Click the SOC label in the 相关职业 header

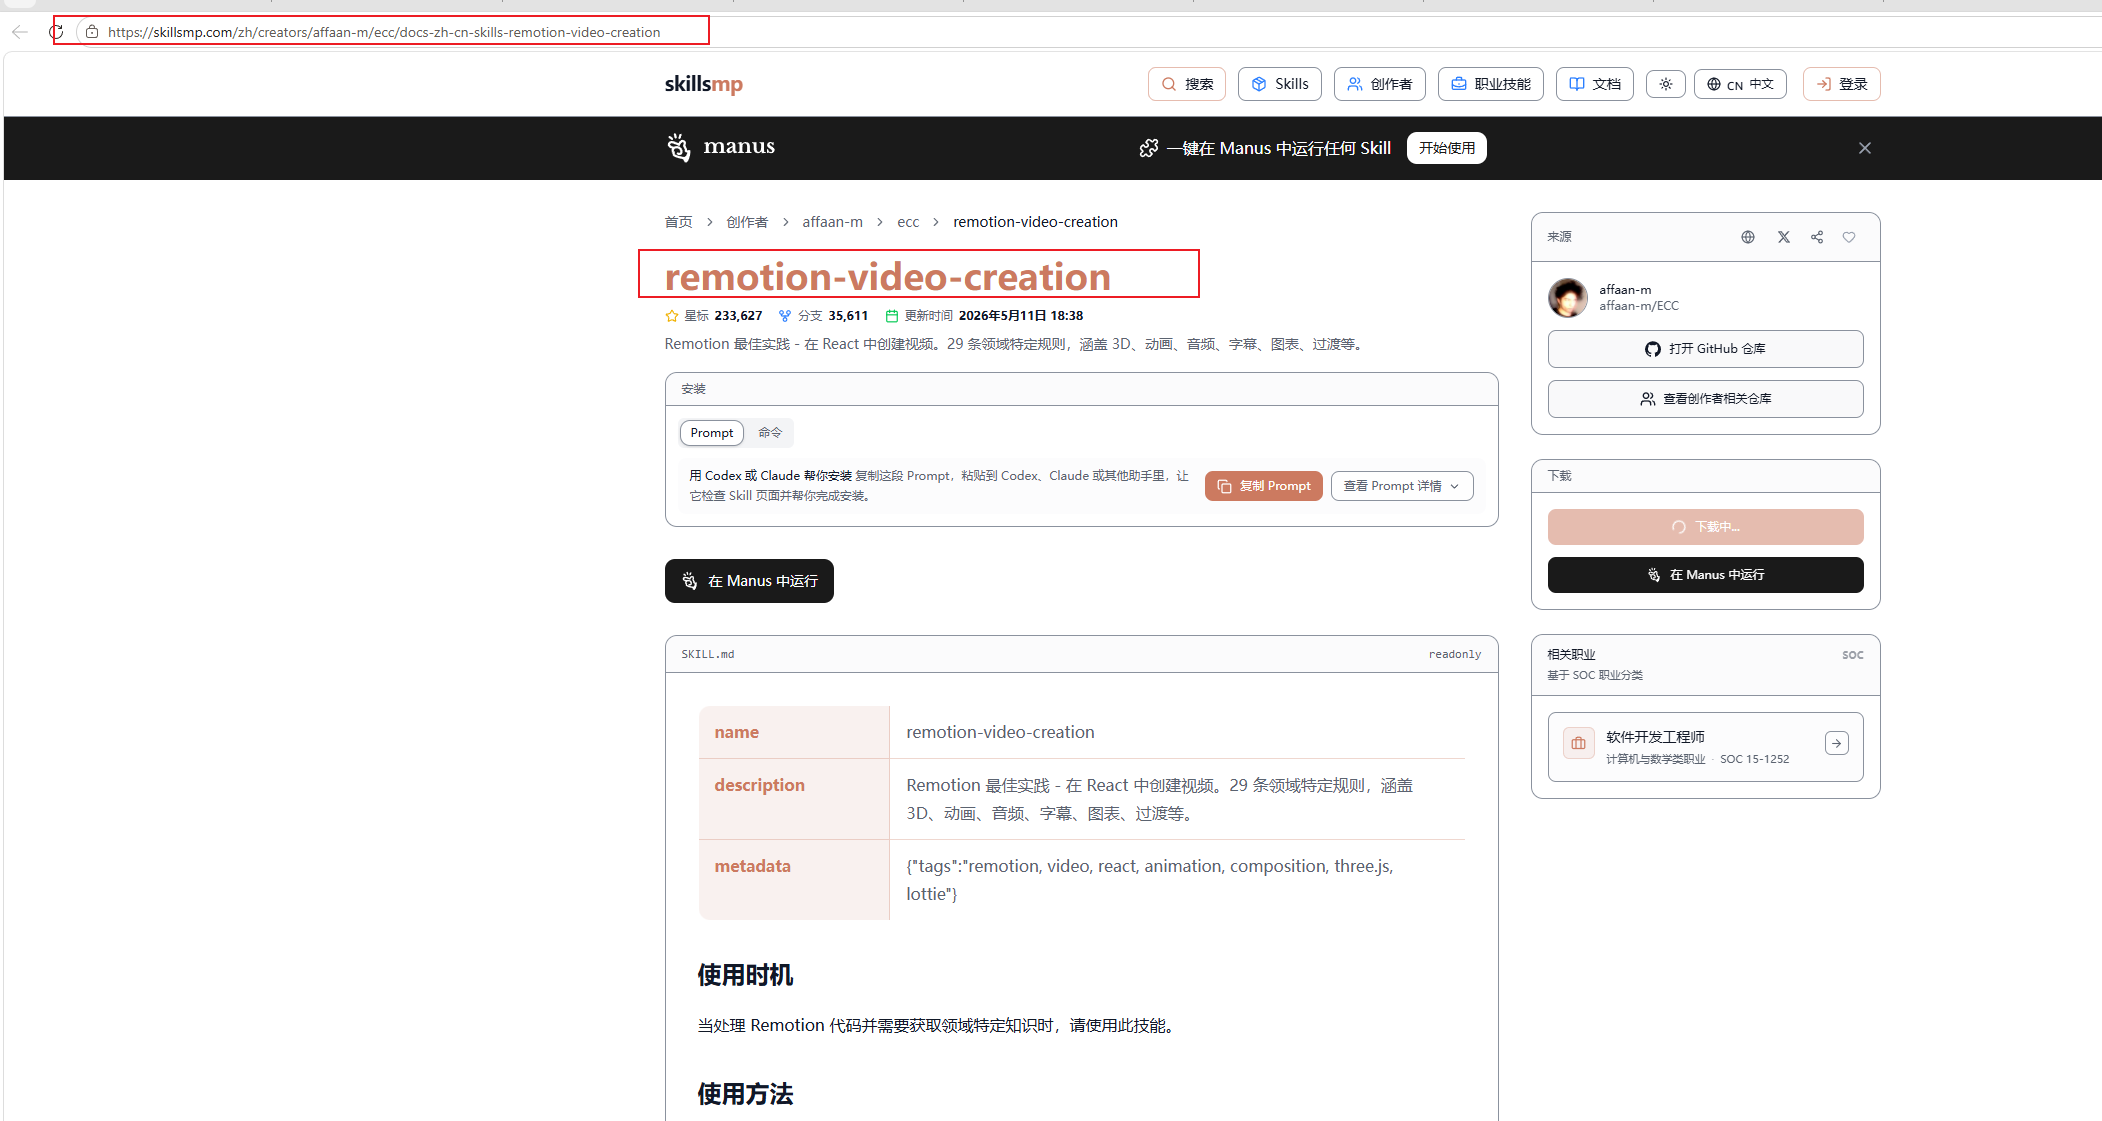[1853, 655]
